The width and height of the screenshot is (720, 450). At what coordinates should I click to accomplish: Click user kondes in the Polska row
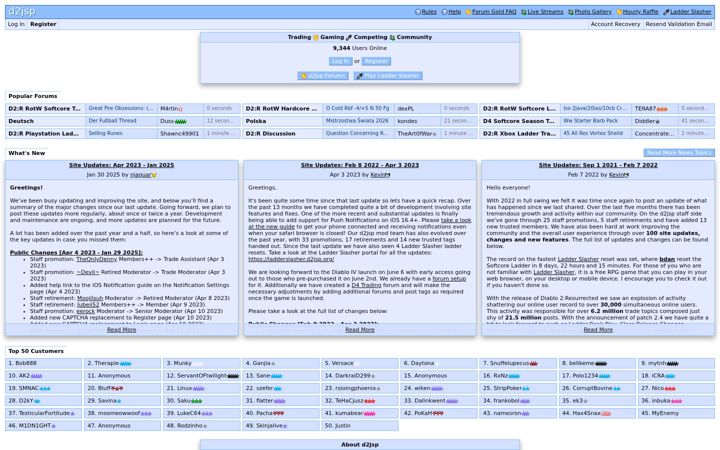coord(407,121)
